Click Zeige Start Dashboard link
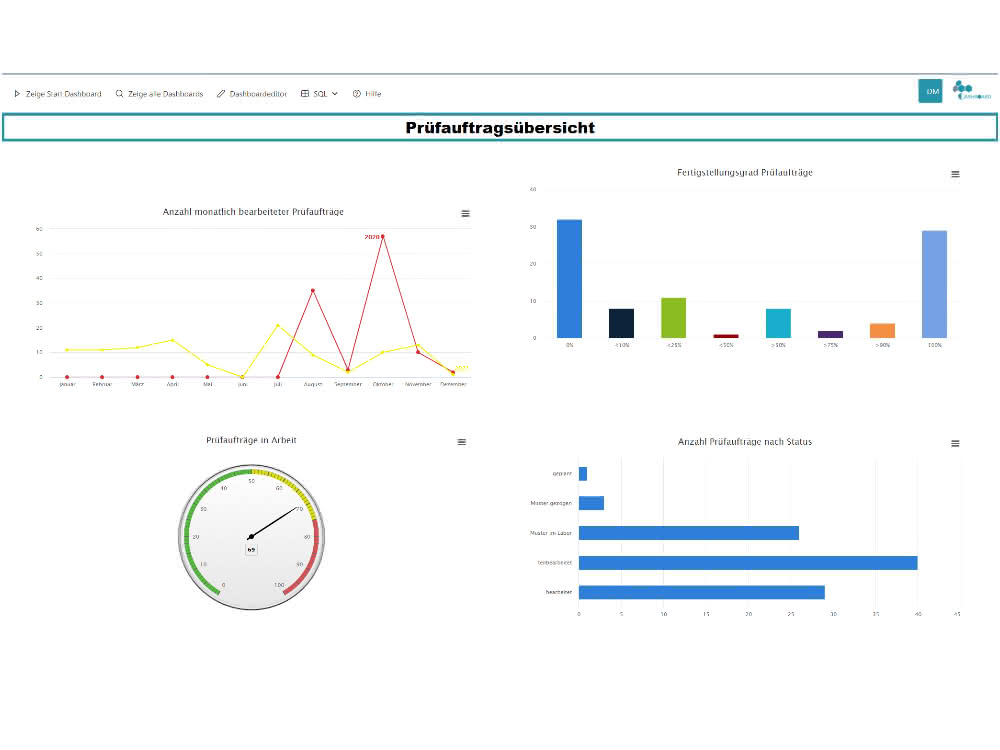Screen dimensions: 1000x750 [63, 94]
